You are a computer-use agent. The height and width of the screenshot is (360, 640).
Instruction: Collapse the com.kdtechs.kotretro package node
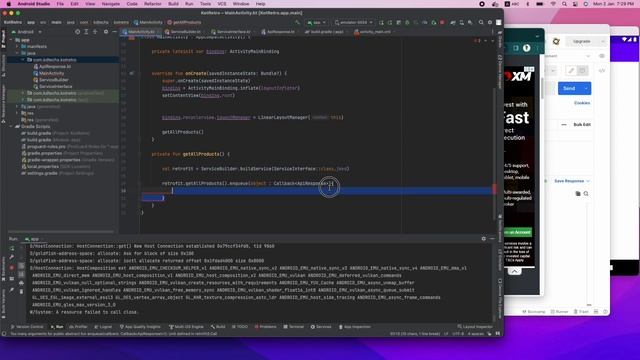click(23, 60)
